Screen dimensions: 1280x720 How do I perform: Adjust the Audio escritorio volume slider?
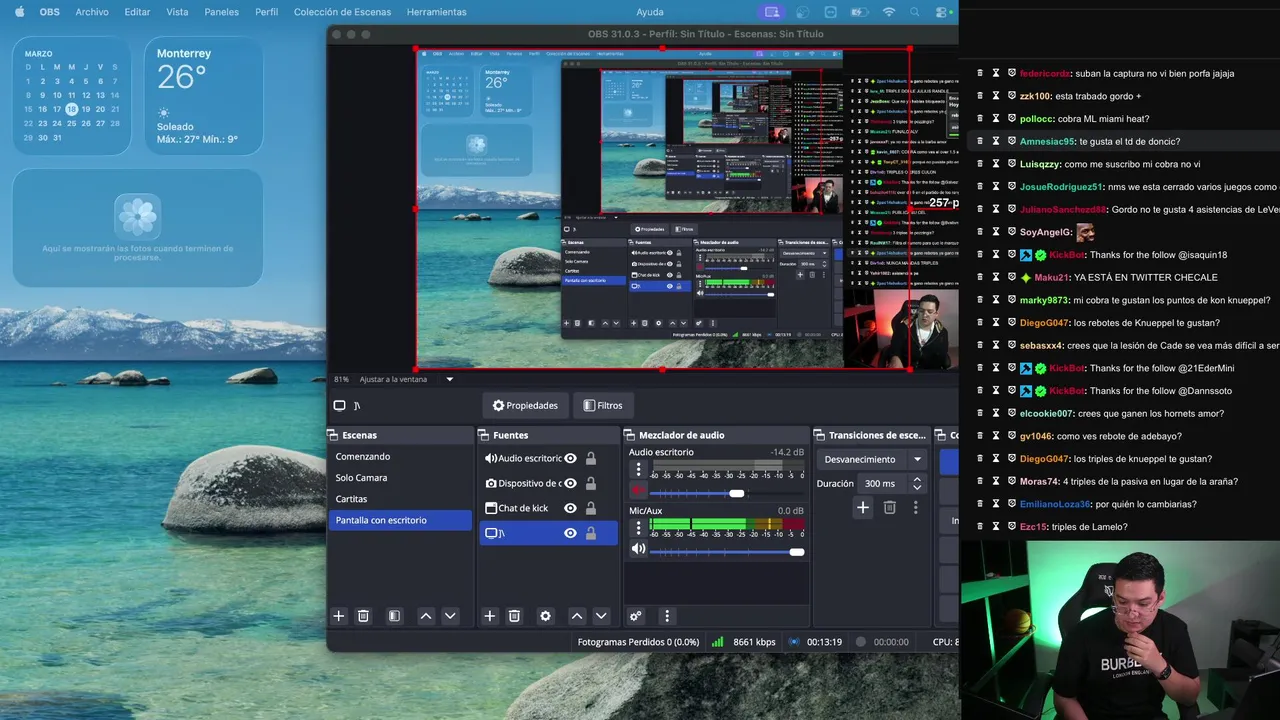pos(736,493)
